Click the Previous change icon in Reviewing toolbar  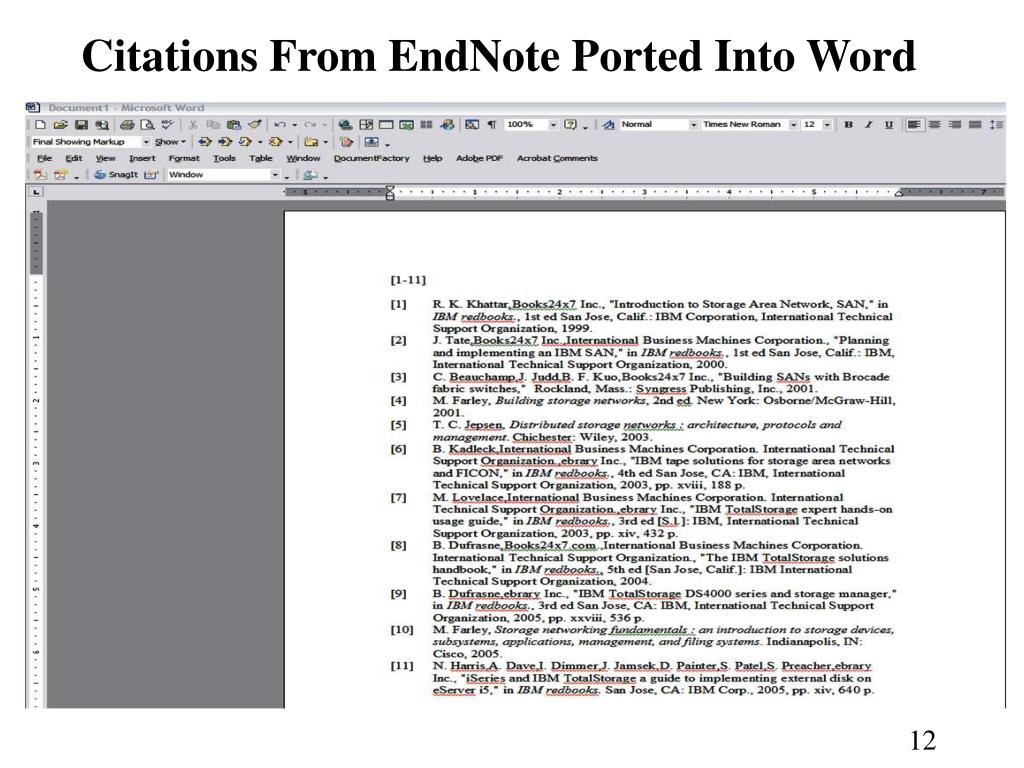[205, 142]
